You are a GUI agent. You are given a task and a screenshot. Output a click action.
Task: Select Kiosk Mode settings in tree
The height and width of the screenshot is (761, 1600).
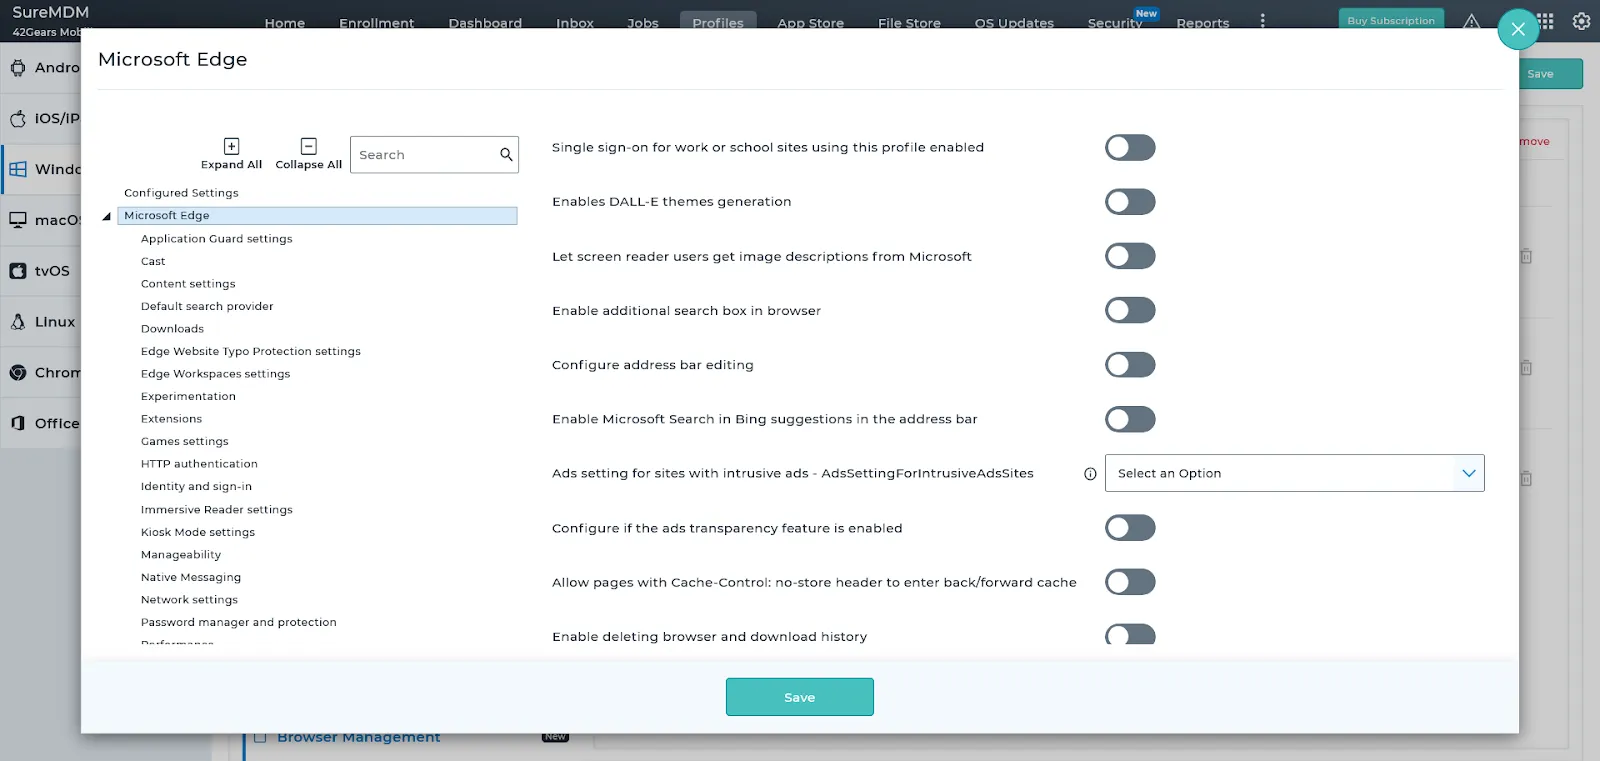pyautogui.click(x=198, y=532)
